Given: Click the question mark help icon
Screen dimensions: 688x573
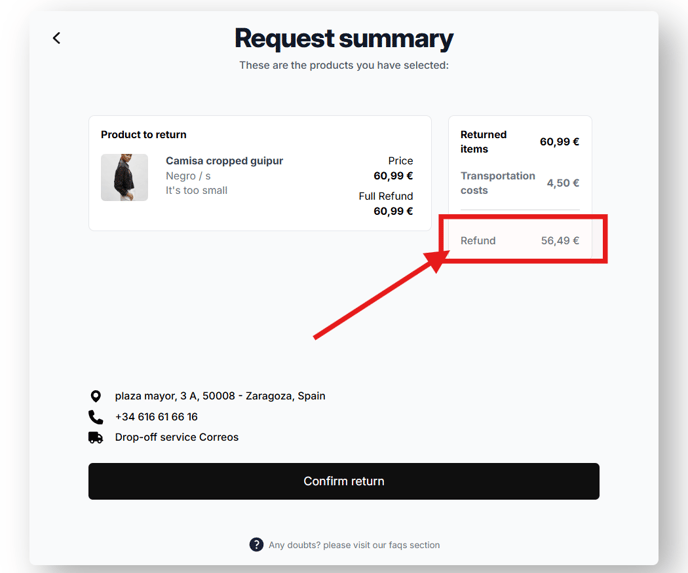Looking at the screenshot, I should (x=256, y=544).
